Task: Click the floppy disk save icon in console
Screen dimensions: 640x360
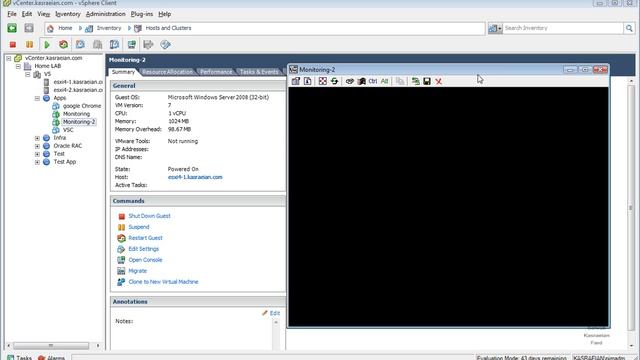Action: coord(427,81)
